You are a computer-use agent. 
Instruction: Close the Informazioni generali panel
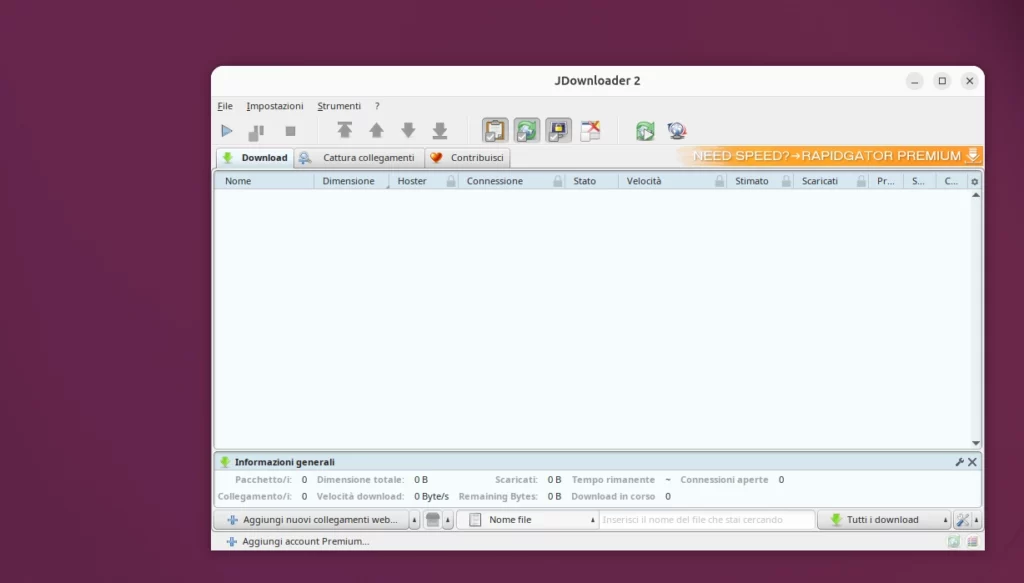click(x=972, y=462)
